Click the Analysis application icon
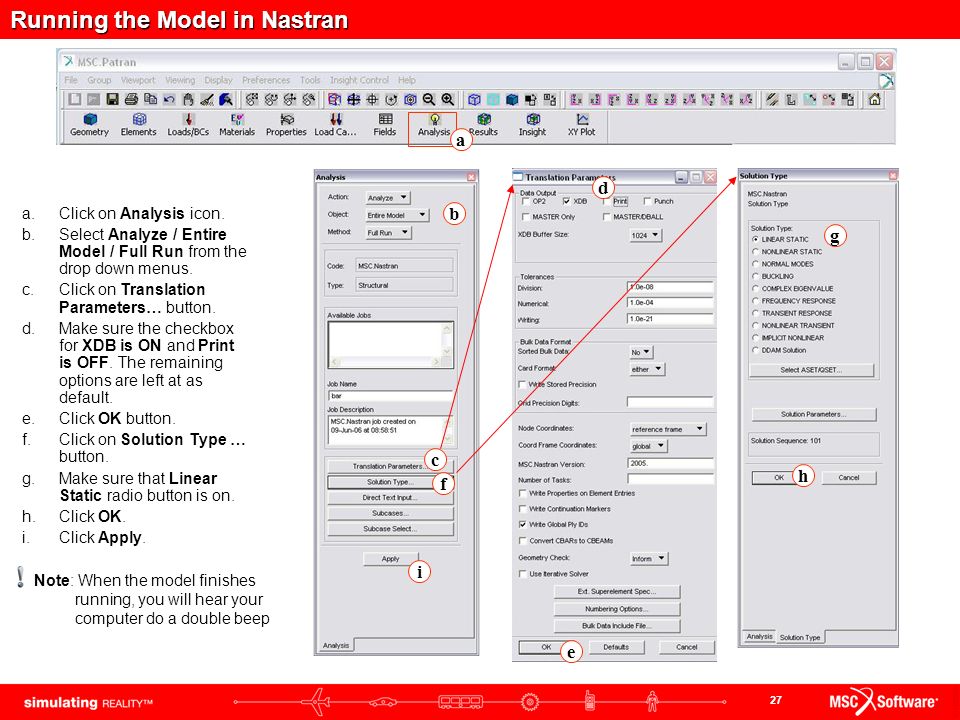The height and width of the screenshot is (720, 960). pos(433,125)
